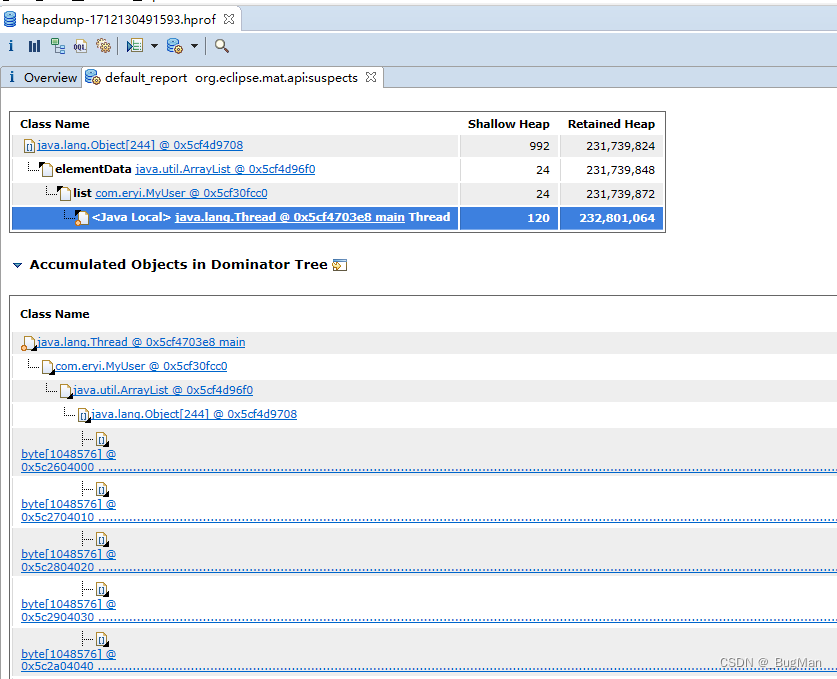This screenshot has height=679, width=837.
Task: Collapse the Accumulated Objects in Dominator Tree section
Action: 18,265
